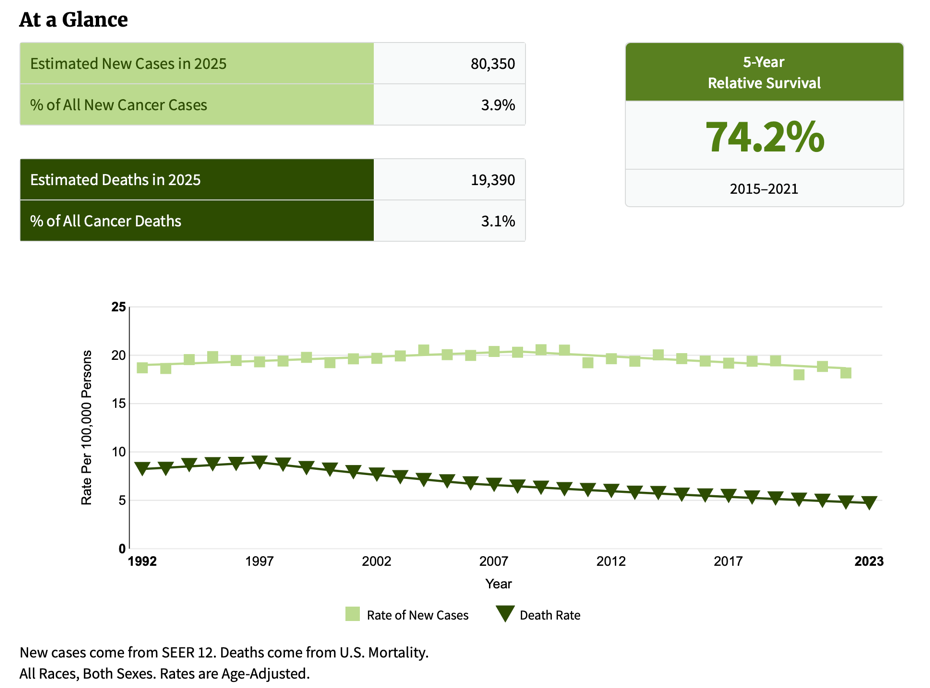The height and width of the screenshot is (688, 930).
Task: Select the death rate marker above 1997
Action: click(259, 462)
